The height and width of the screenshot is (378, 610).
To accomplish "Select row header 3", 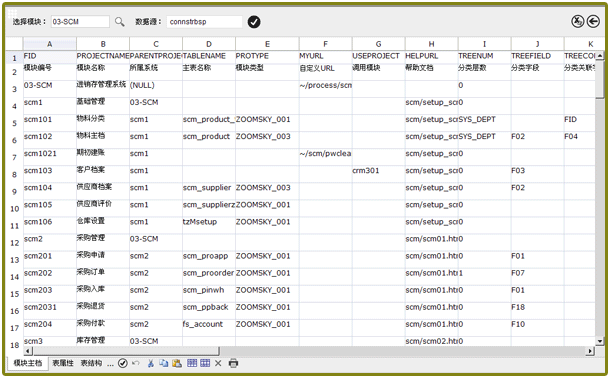I will 14,89.
